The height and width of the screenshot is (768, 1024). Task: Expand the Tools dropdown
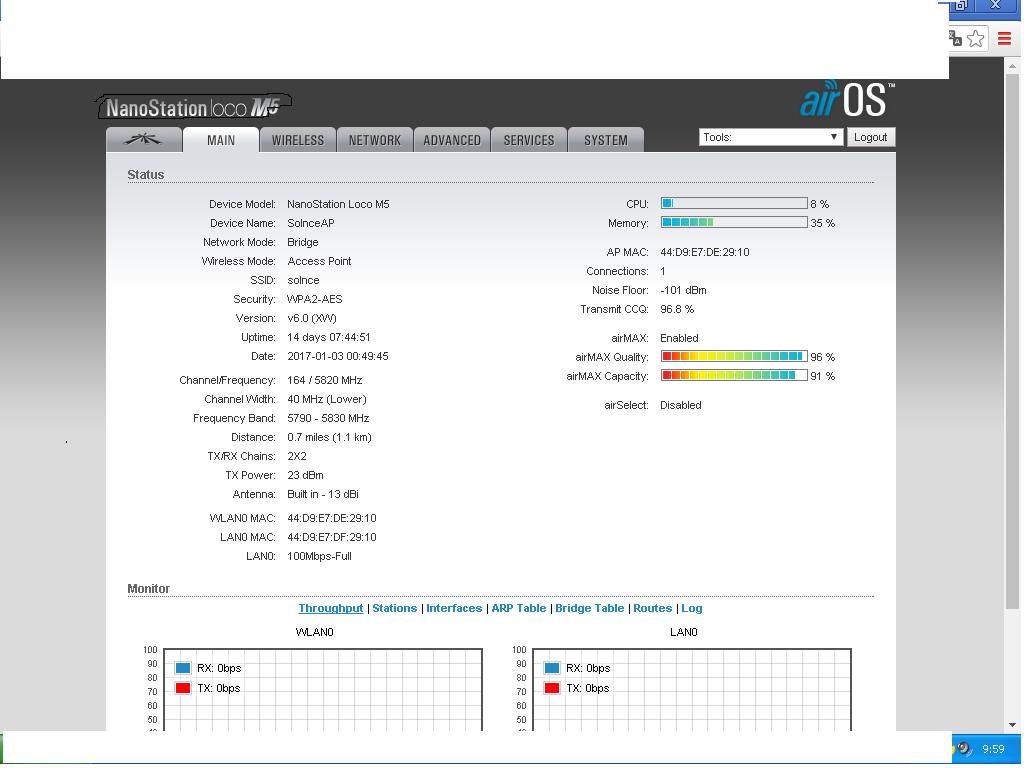771,137
